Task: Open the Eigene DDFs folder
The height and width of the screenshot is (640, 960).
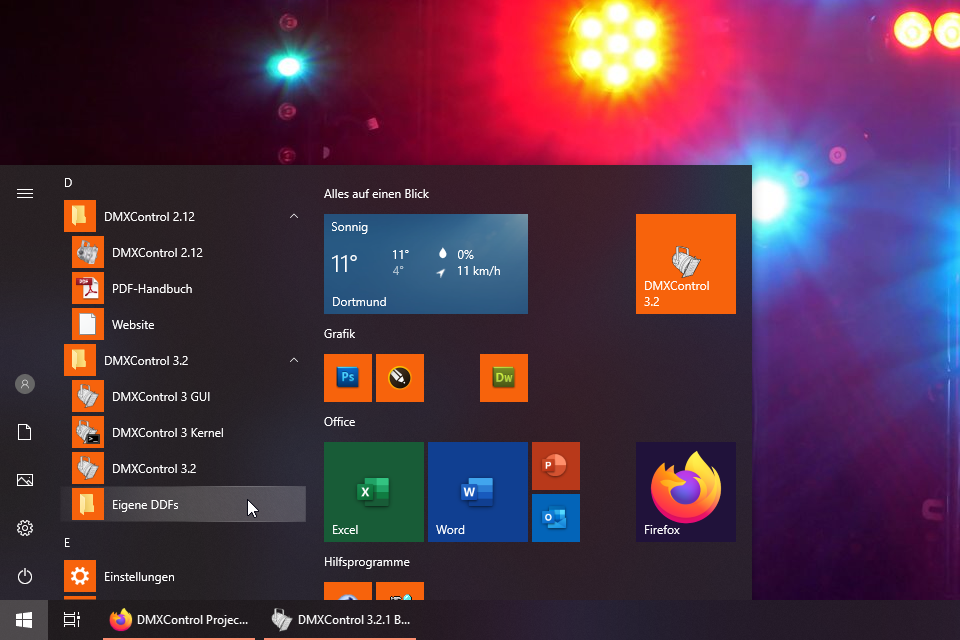Action: [x=145, y=505]
